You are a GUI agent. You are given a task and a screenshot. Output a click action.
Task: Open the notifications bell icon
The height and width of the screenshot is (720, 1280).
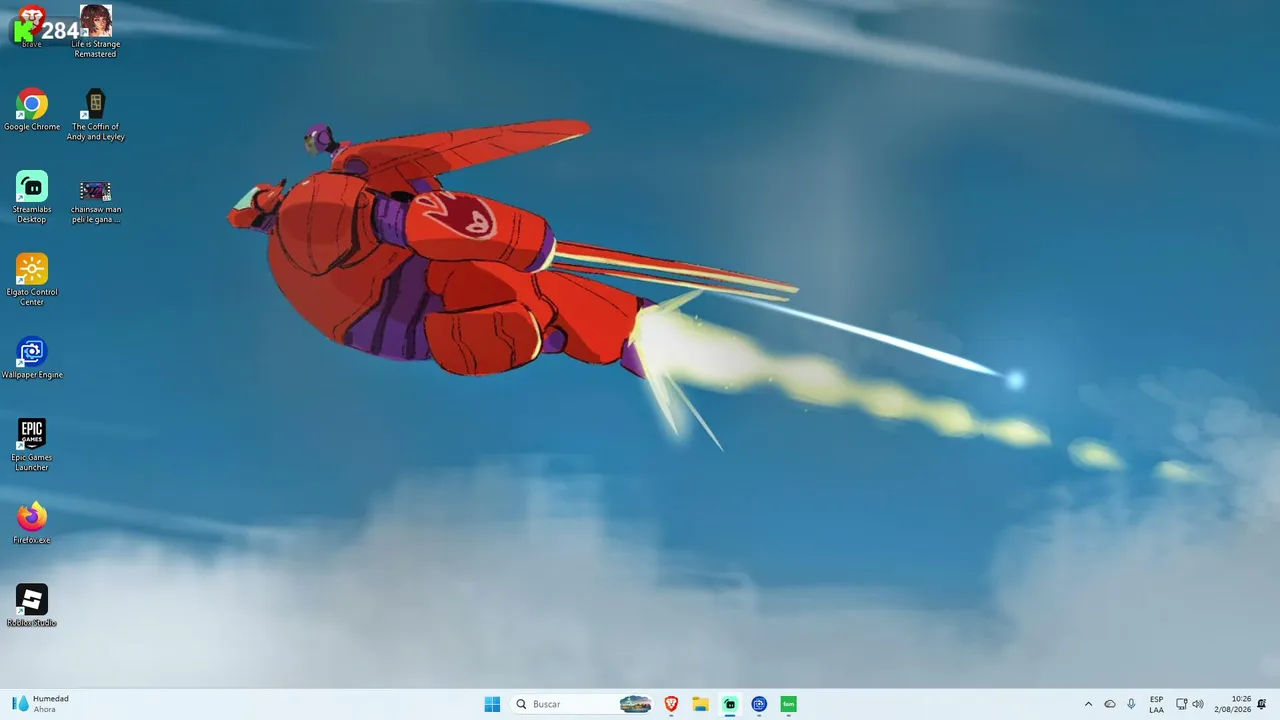(1262, 704)
